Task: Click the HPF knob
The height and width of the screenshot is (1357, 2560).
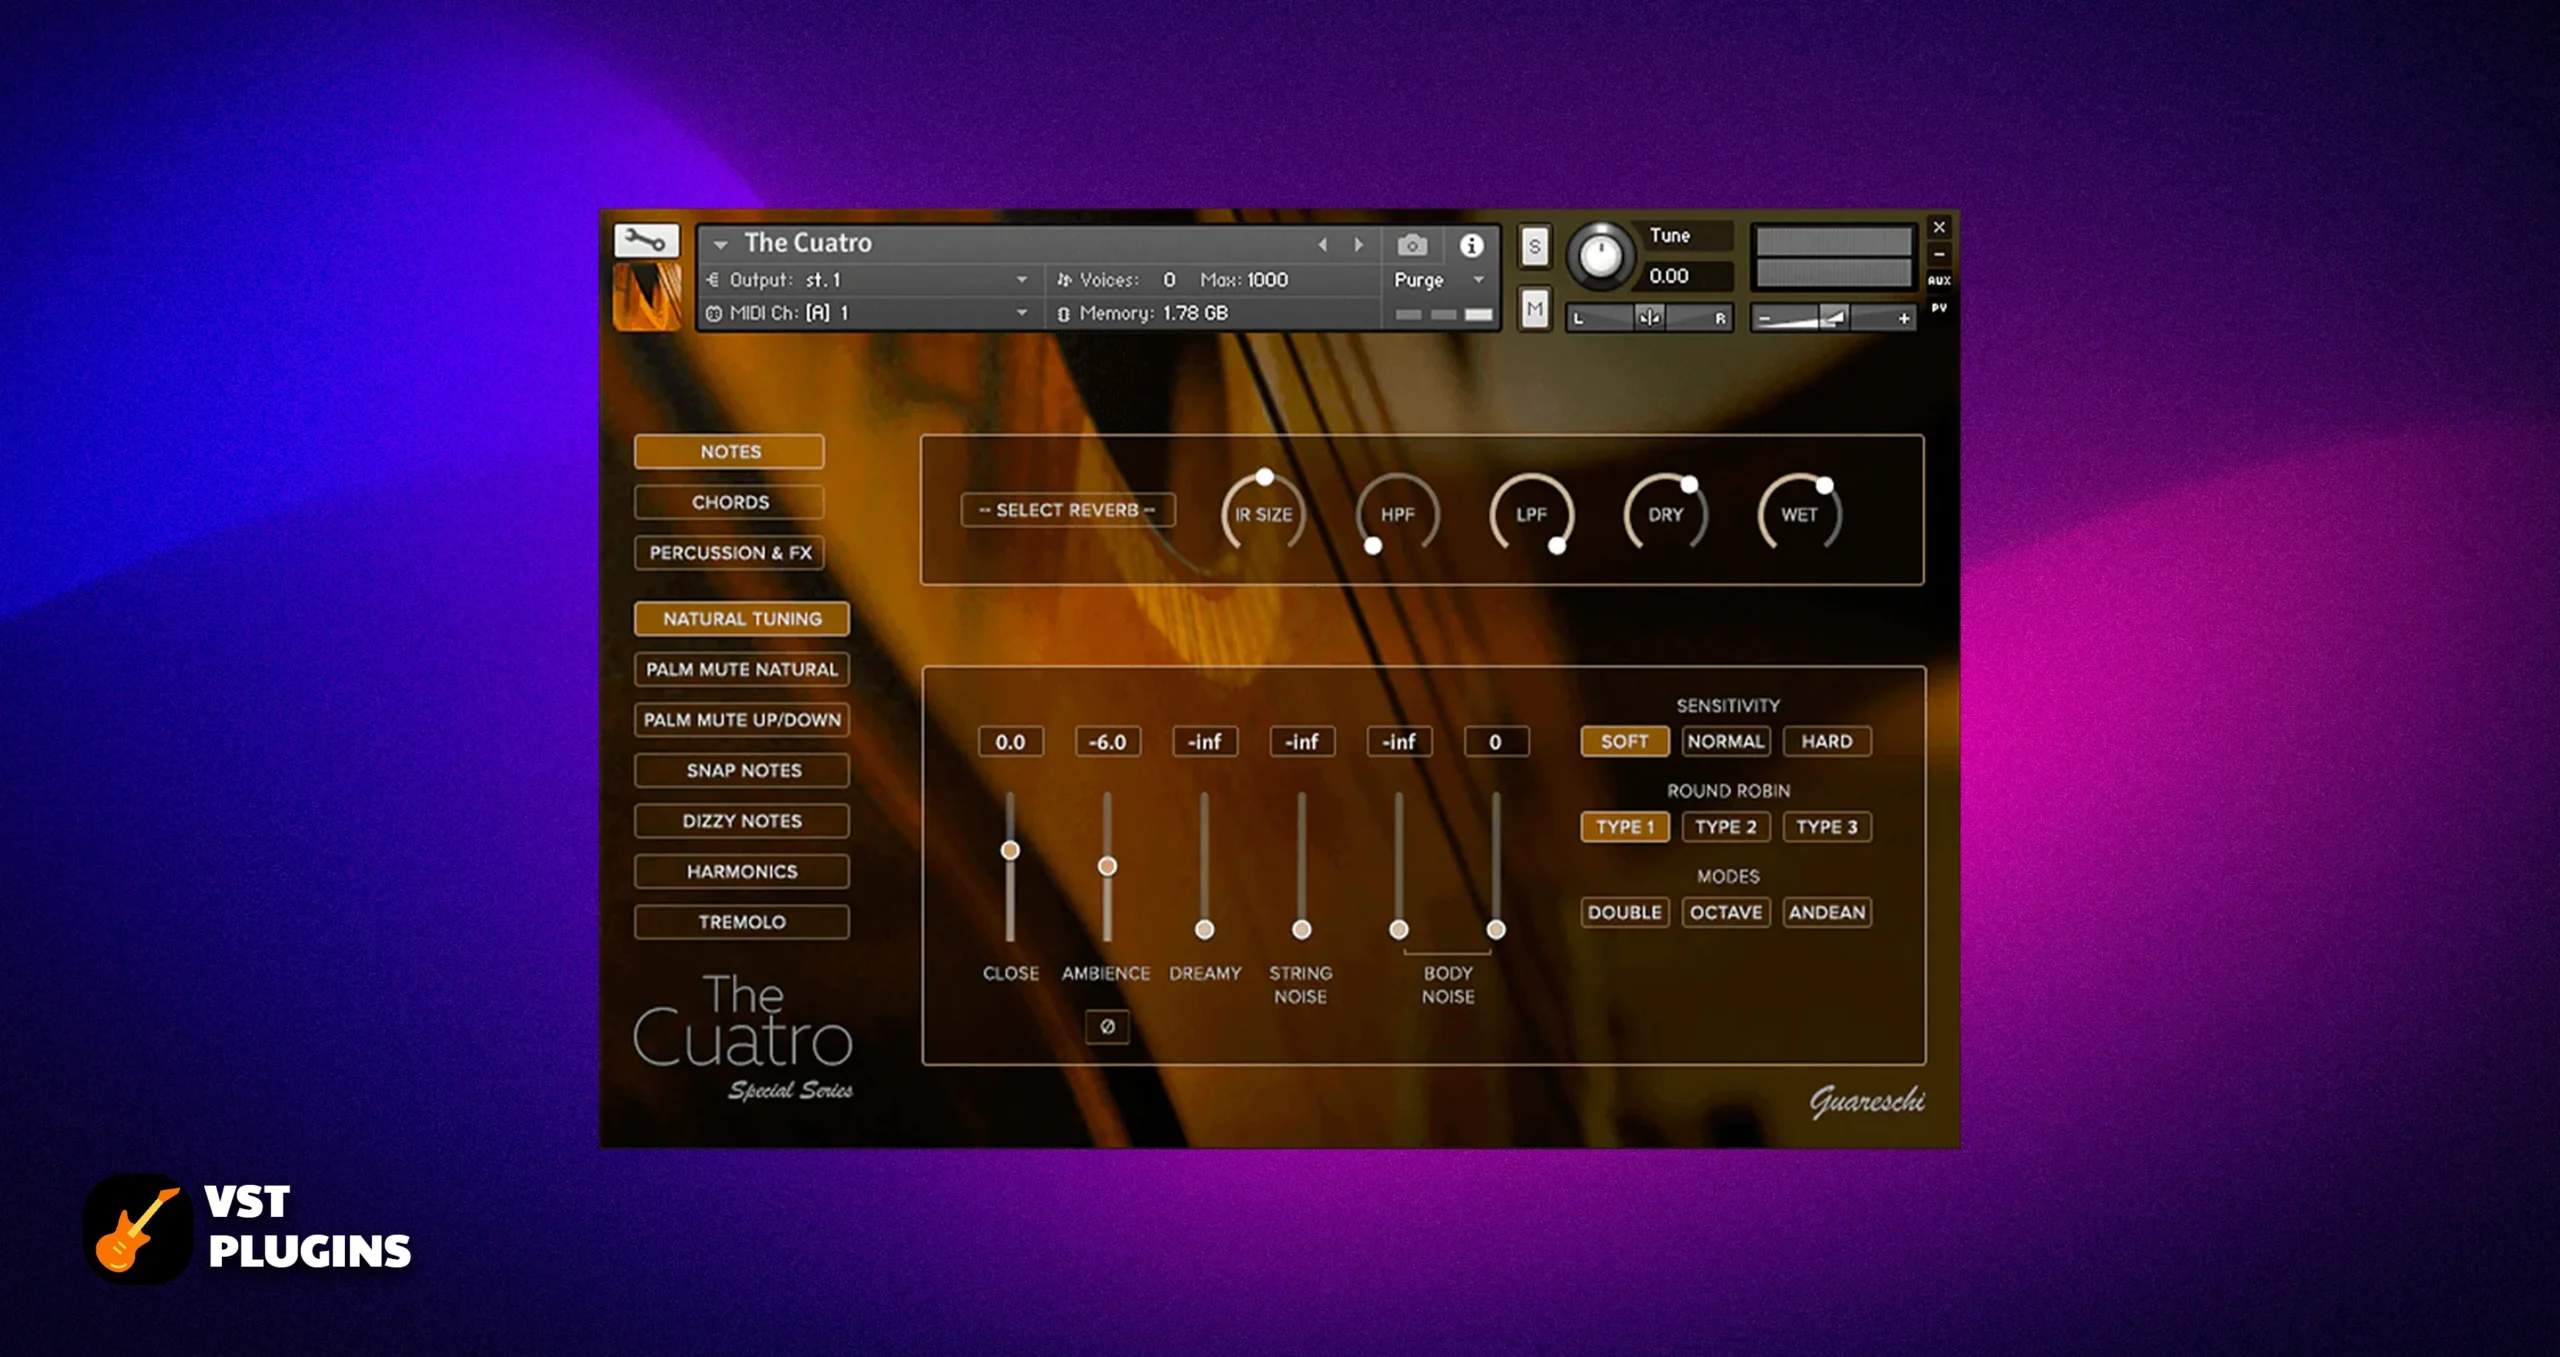Action: coord(1397,513)
